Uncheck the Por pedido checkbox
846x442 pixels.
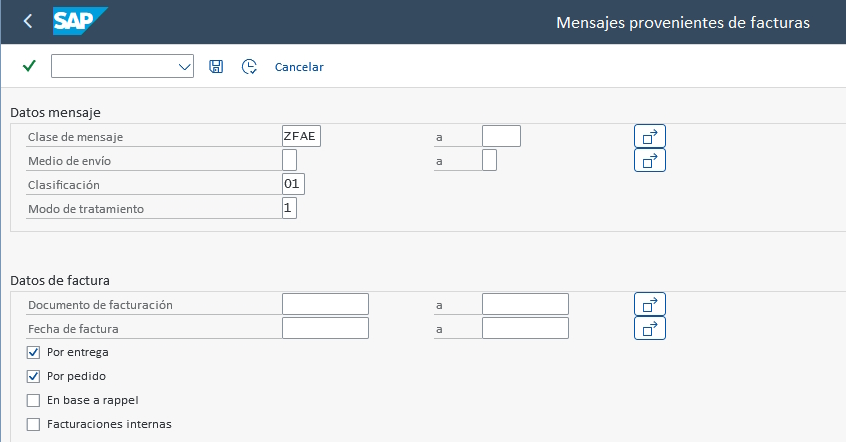pos(33,376)
